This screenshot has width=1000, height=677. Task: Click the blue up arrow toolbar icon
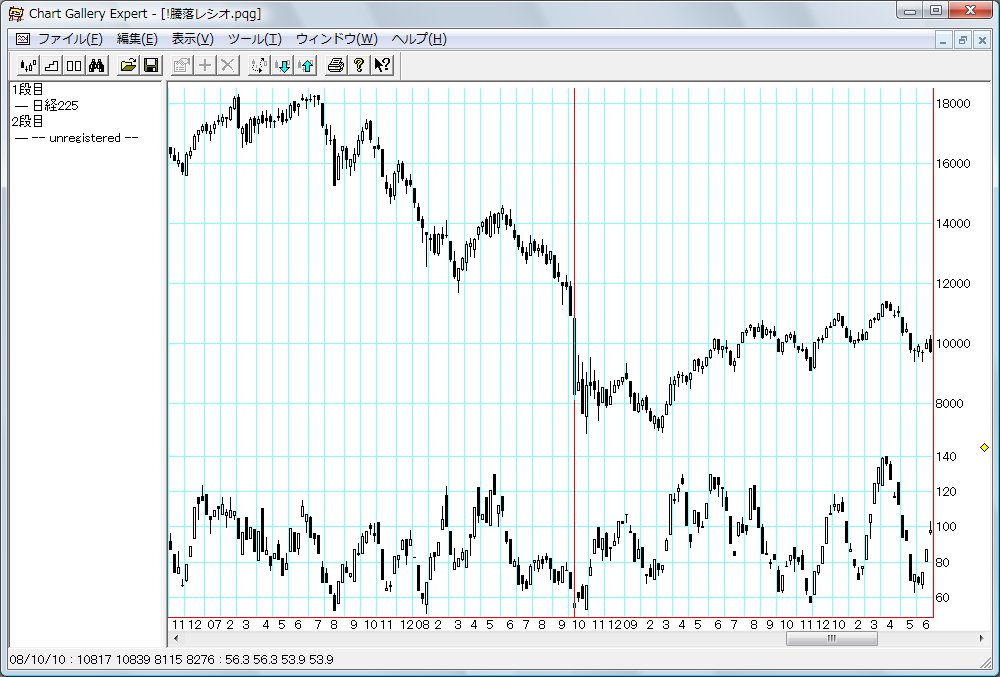[x=306, y=66]
